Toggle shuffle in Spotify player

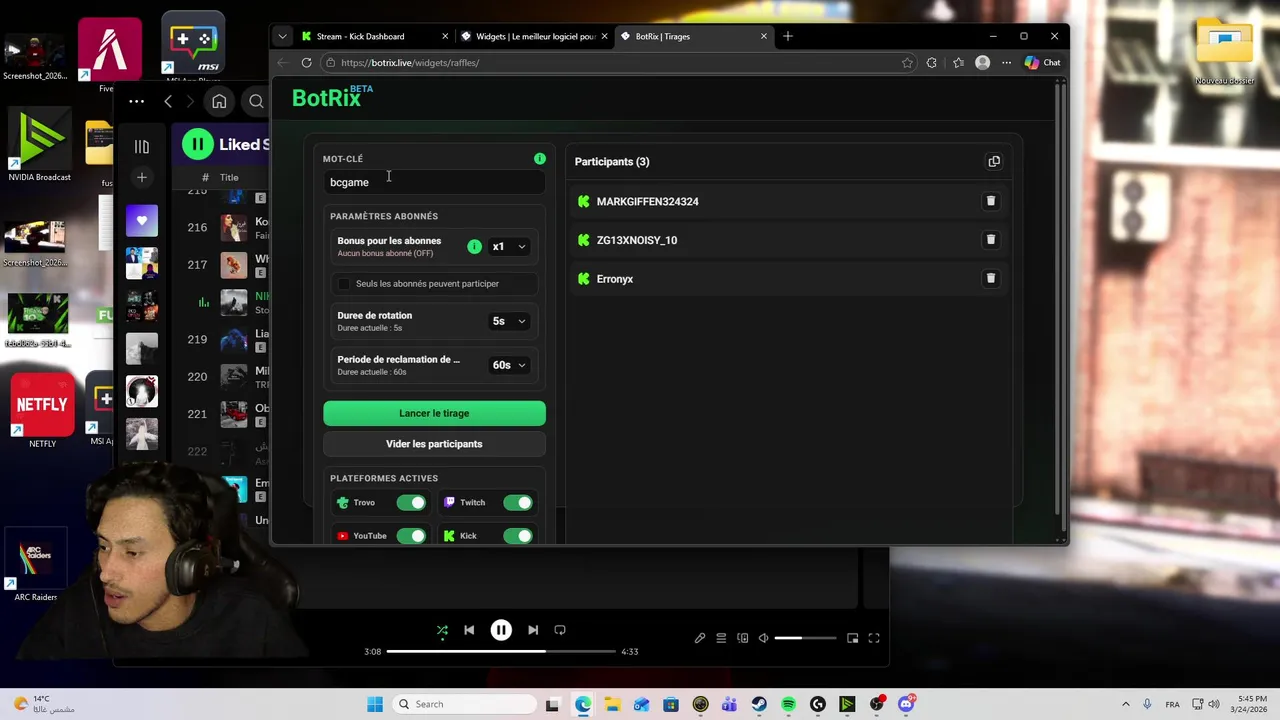click(x=442, y=630)
